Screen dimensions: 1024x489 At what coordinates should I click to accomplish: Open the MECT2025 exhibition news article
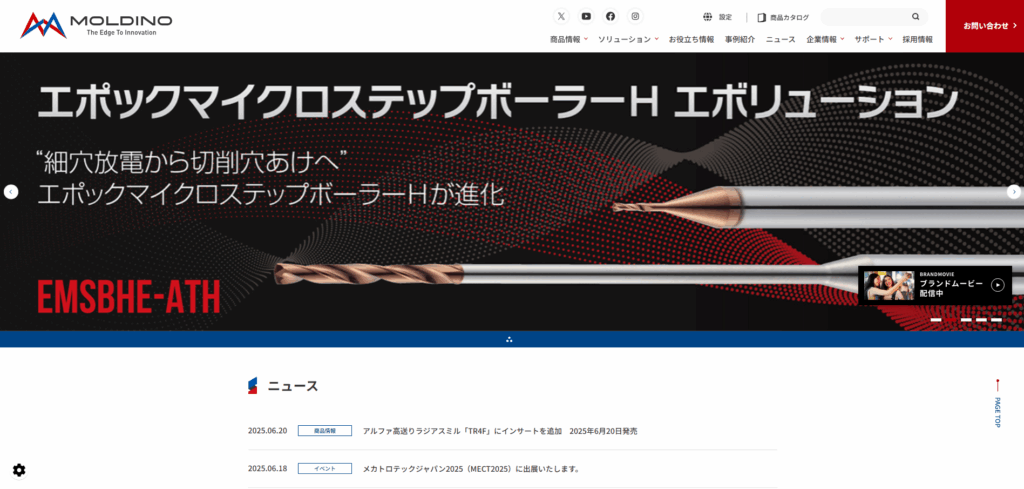[472, 469]
